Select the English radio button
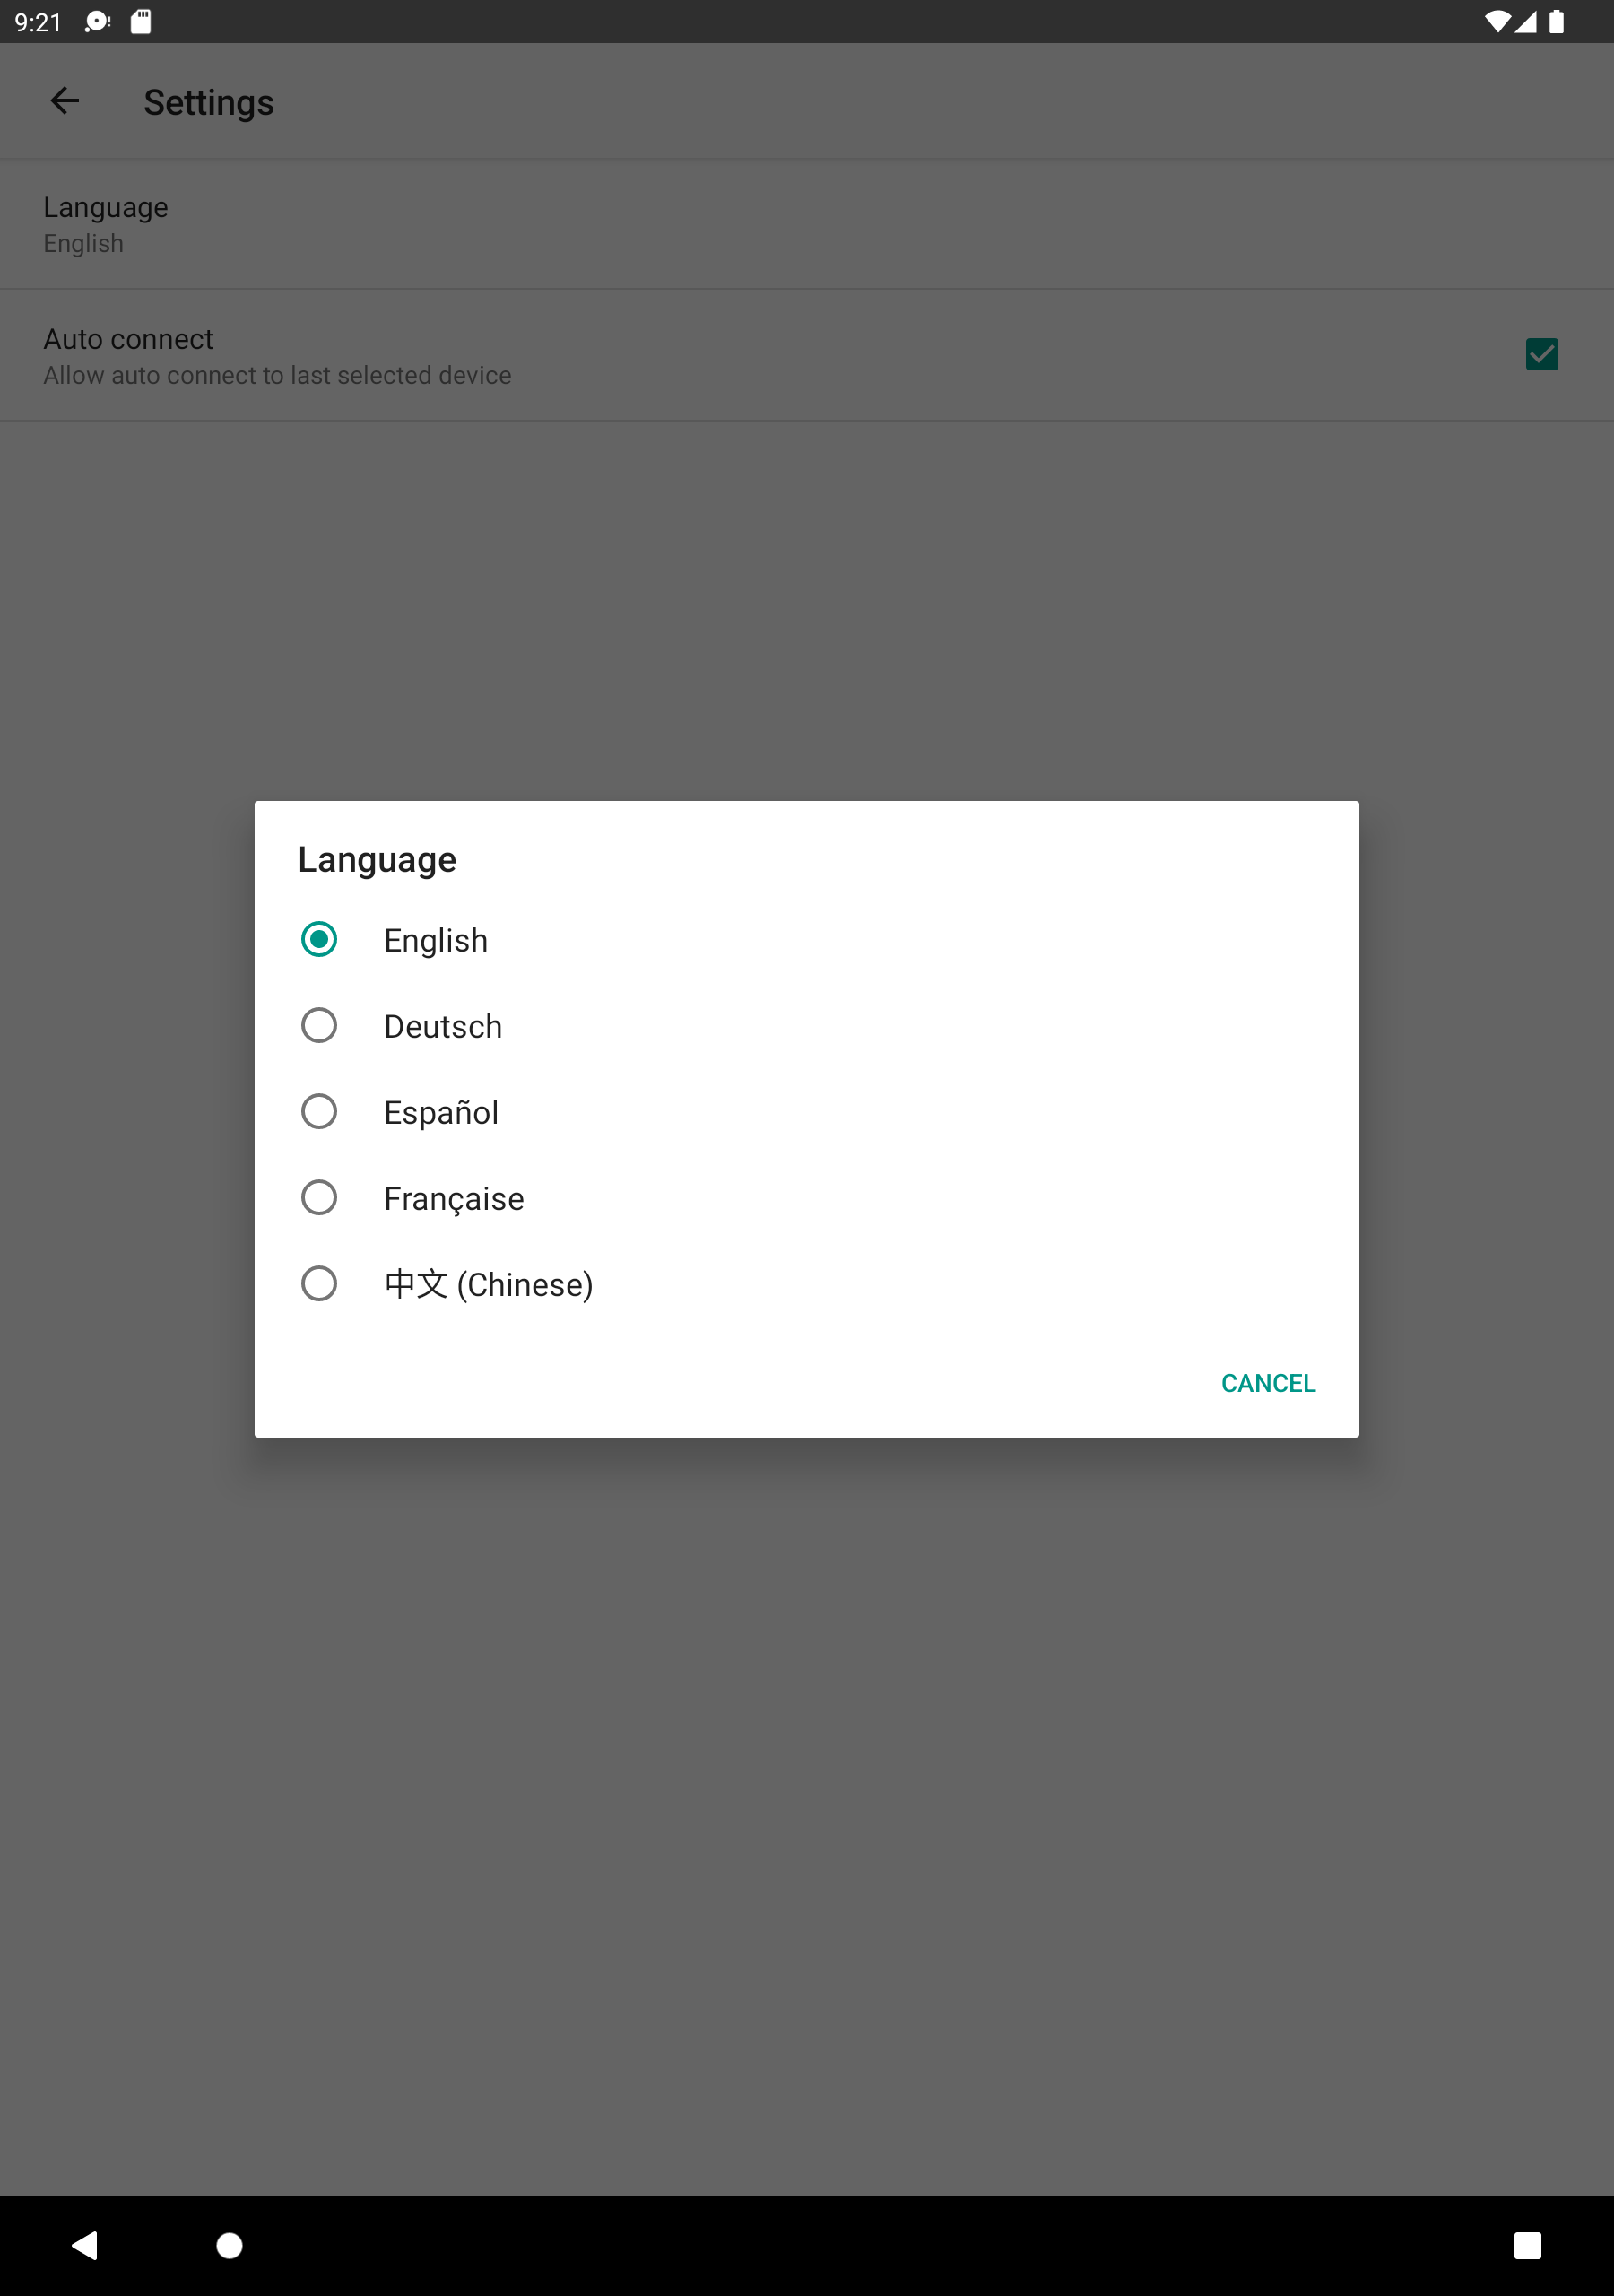This screenshot has height=2296, width=1614. click(x=319, y=939)
